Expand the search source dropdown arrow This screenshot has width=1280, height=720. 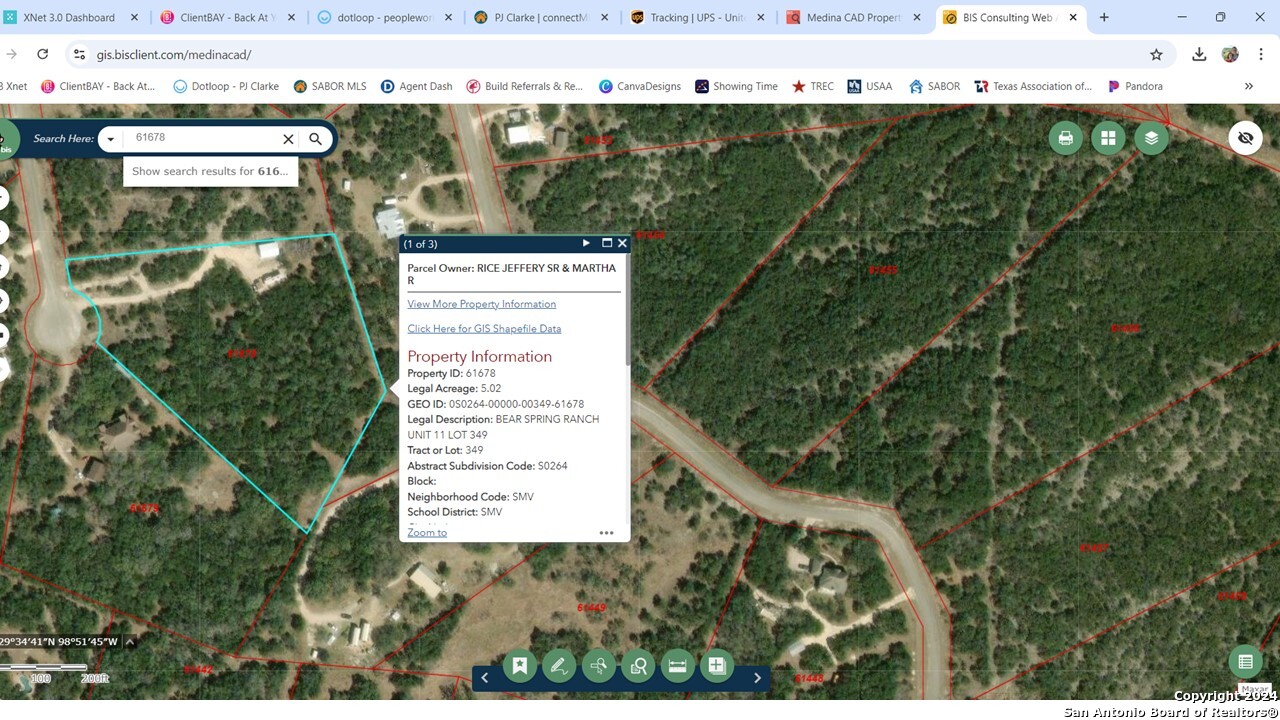point(111,139)
